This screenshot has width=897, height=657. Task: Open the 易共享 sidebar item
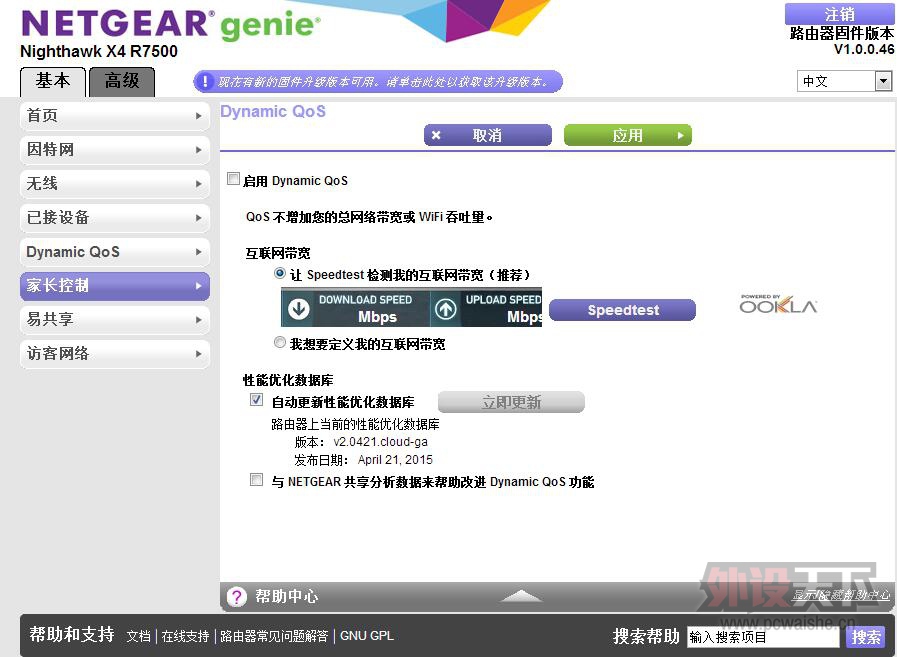[x=115, y=319]
